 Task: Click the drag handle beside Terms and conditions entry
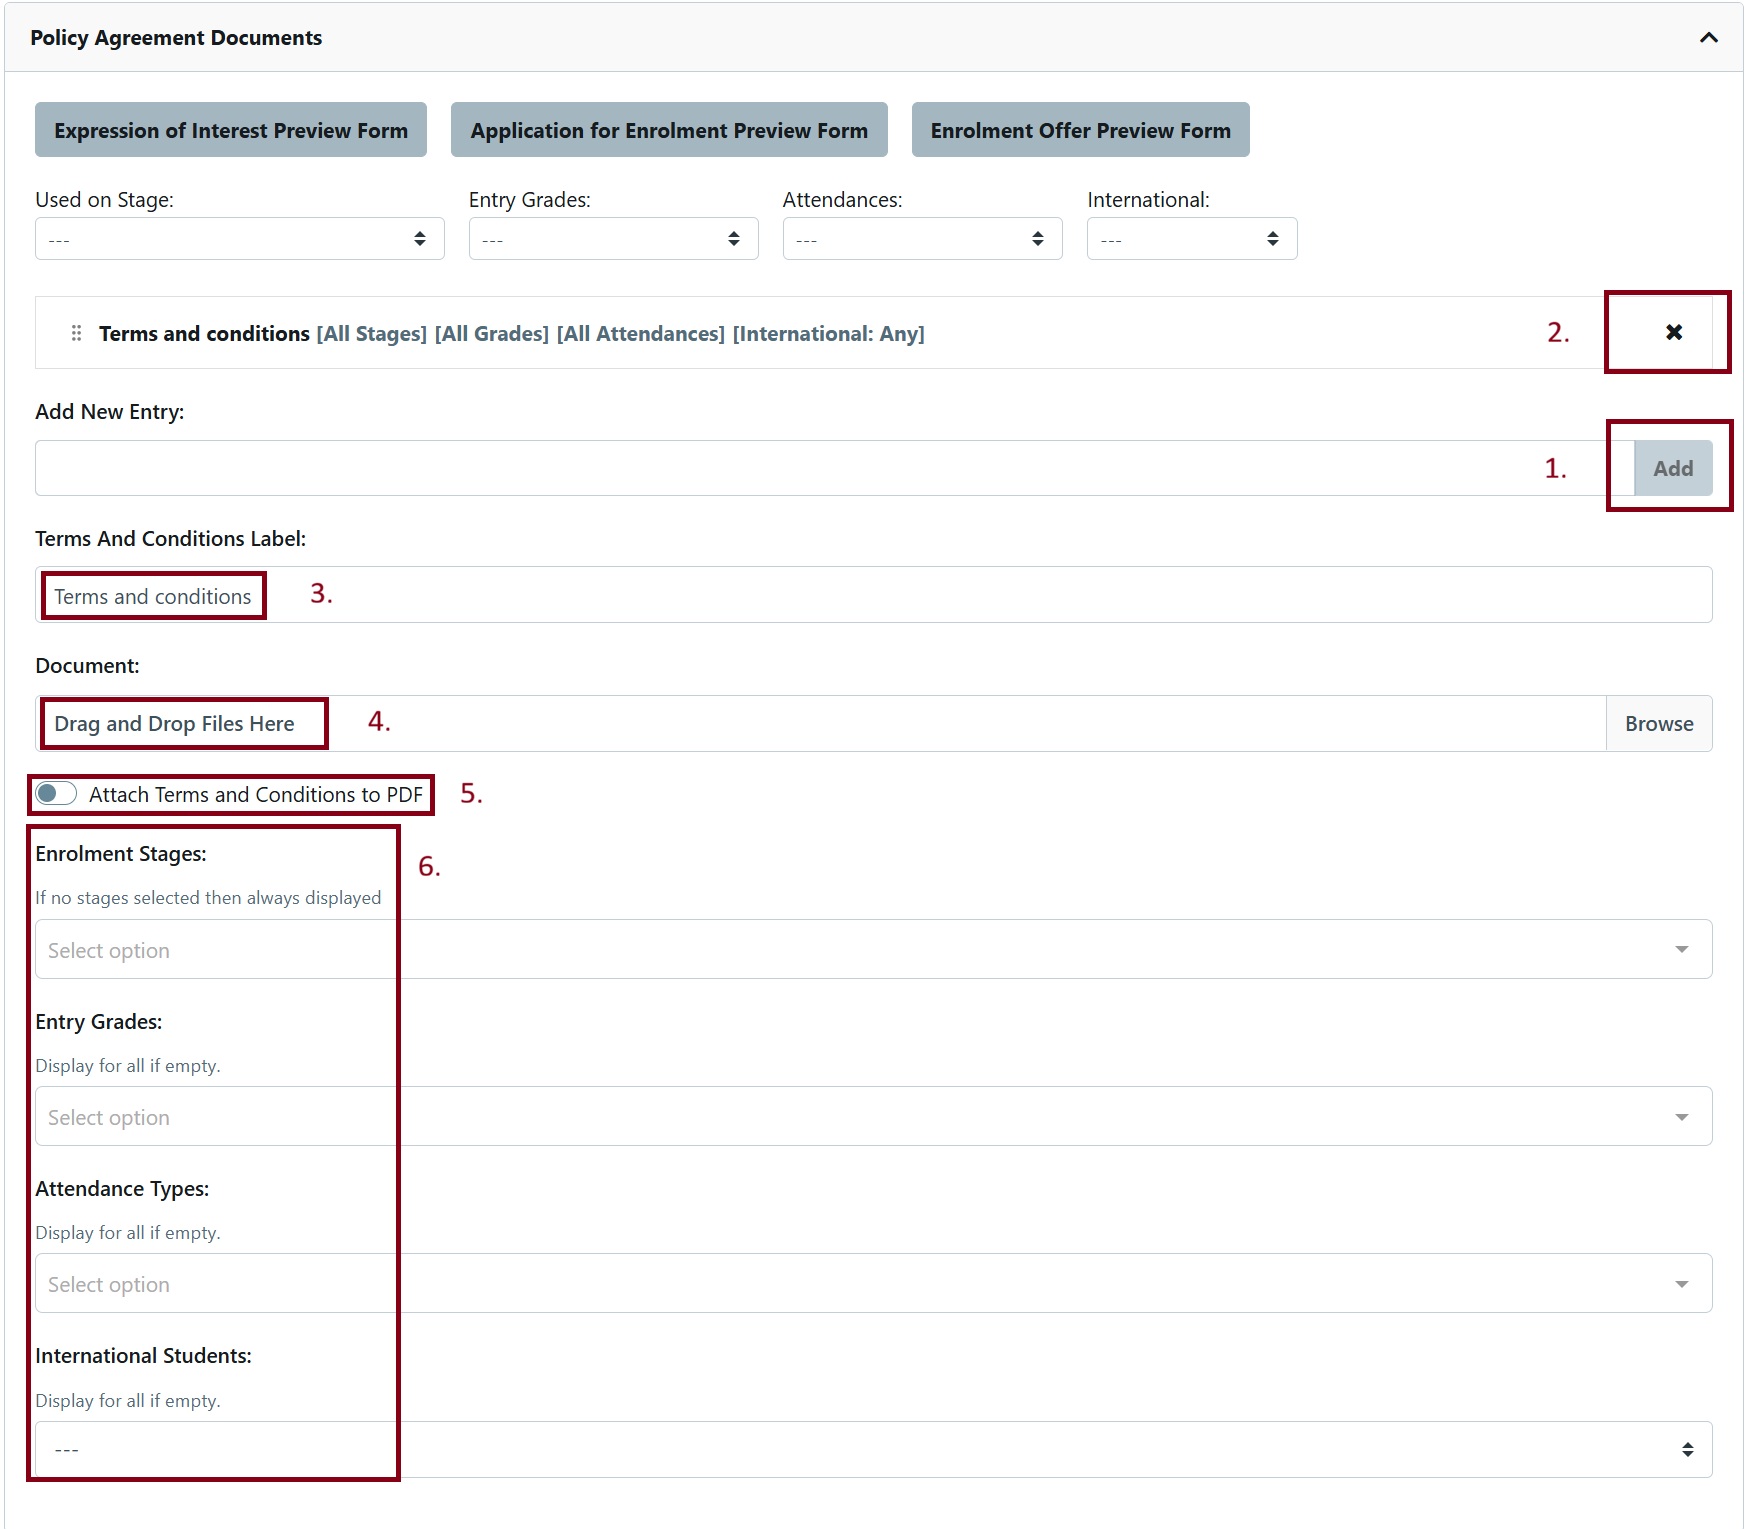[x=75, y=333]
